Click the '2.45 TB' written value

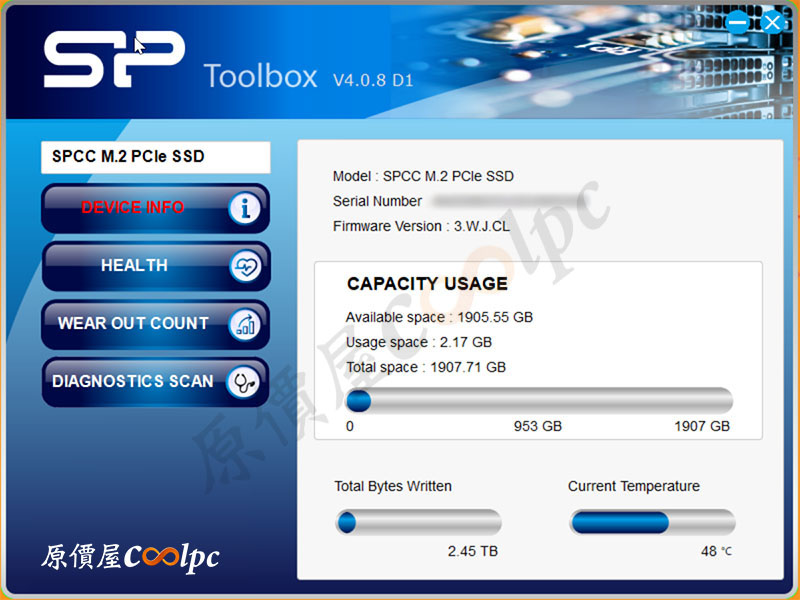click(472, 552)
